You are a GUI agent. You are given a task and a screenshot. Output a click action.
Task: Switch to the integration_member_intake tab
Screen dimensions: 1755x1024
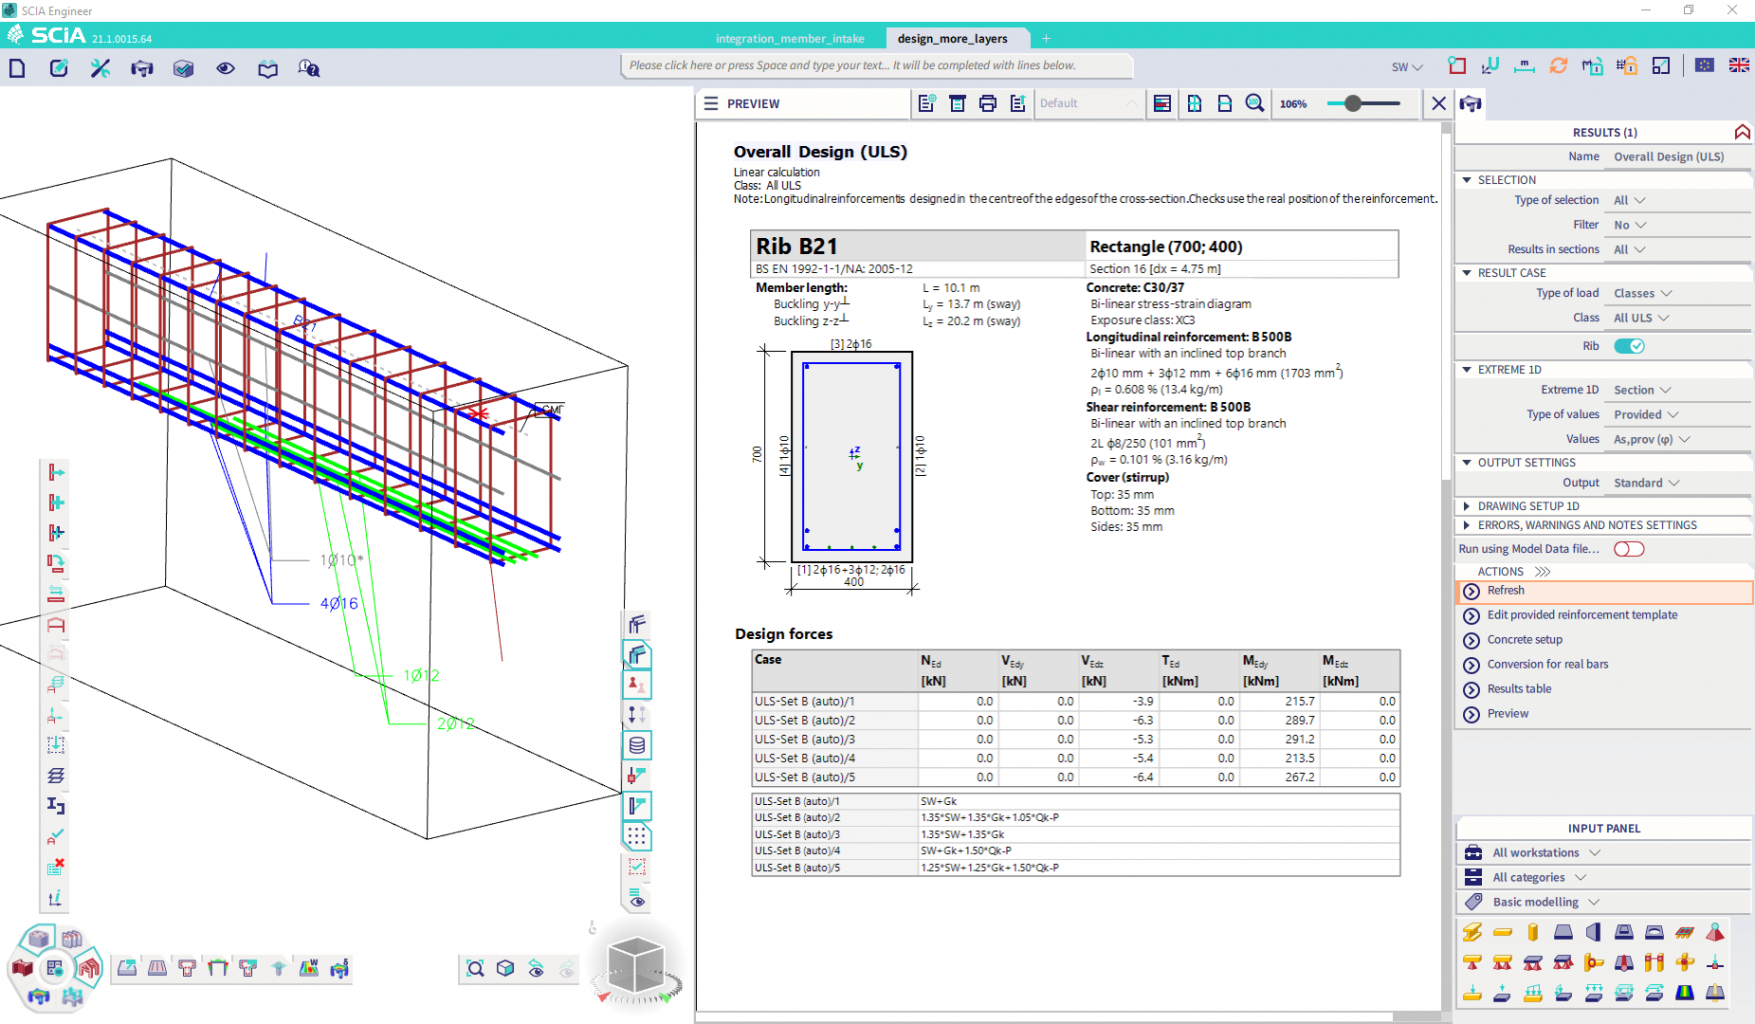coord(790,38)
